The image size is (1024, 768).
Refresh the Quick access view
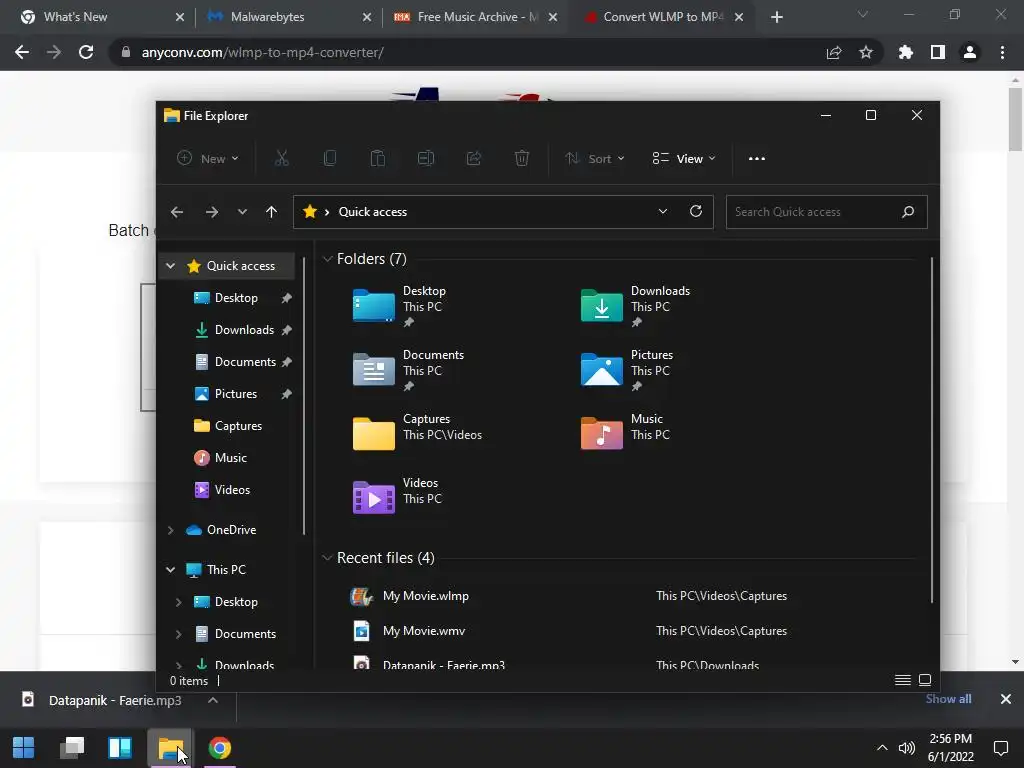click(696, 212)
